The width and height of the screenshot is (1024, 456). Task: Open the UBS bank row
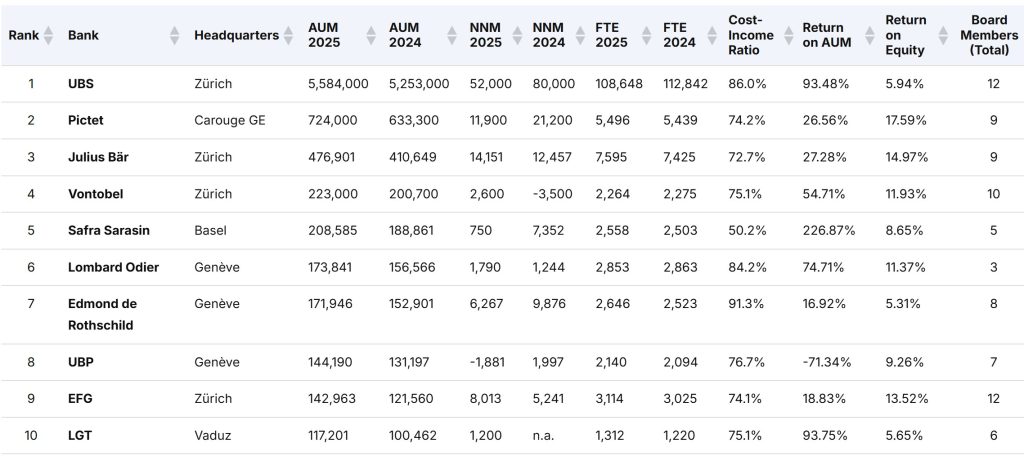pyautogui.click(x=512, y=84)
